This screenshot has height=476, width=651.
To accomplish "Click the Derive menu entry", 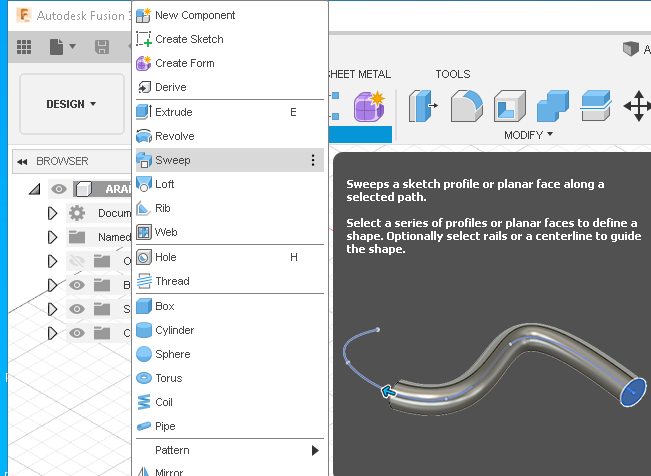I will [x=230, y=87].
